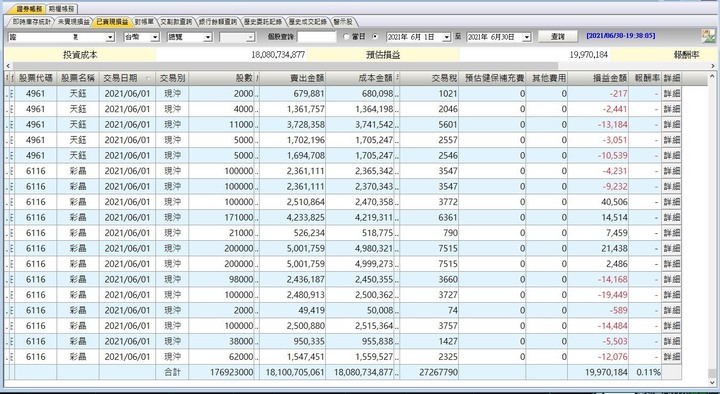Image resolution: width=720 pixels, height=394 pixels.
Task: Select the total sell amount 18,100,705,061
Action: 293,372
